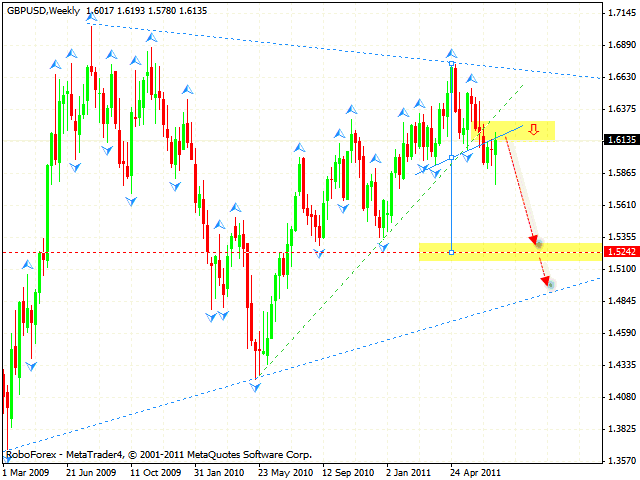Click the black current price label 1.6135

click(x=621, y=140)
